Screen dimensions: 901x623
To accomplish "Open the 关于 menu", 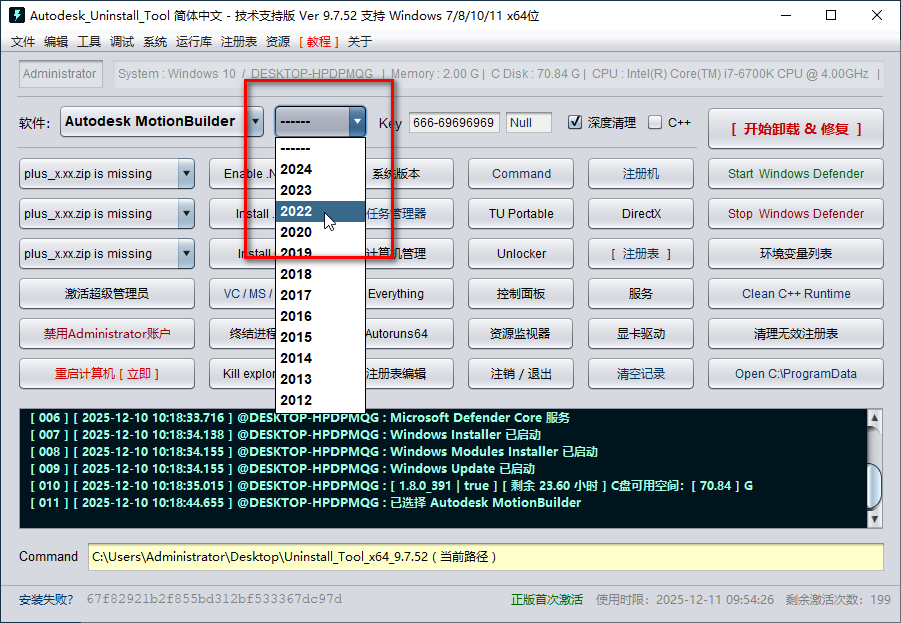I will (x=360, y=41).
